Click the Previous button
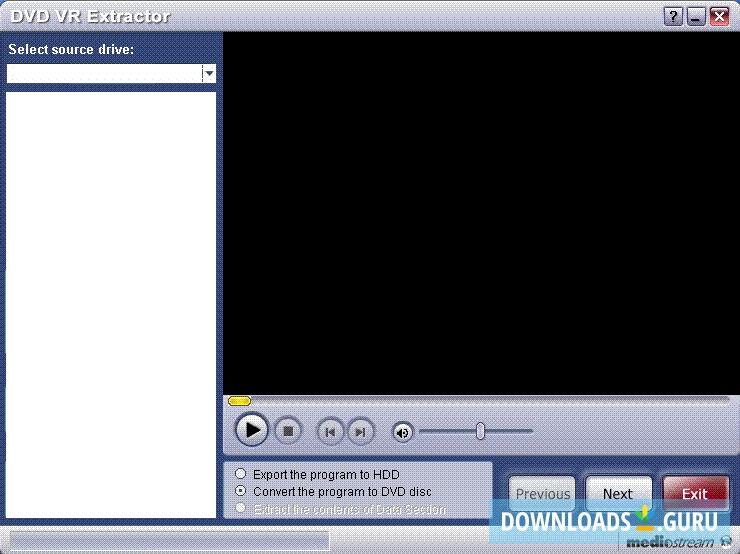The image size is (740, 554). (542, 494)
